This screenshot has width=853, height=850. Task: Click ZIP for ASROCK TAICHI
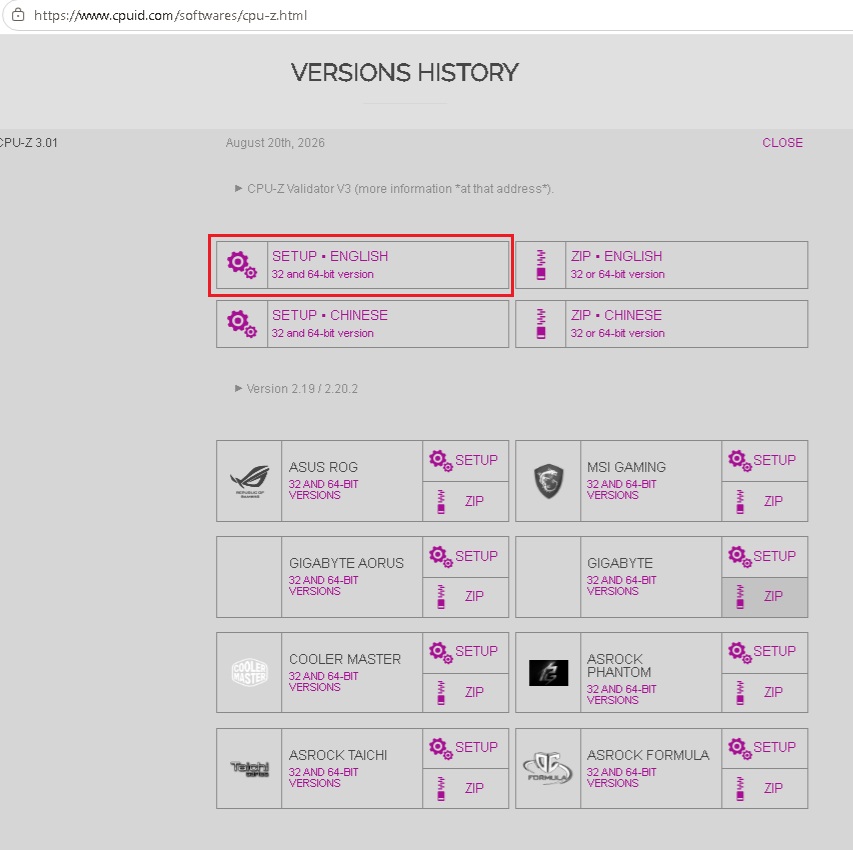click(466, 789)
